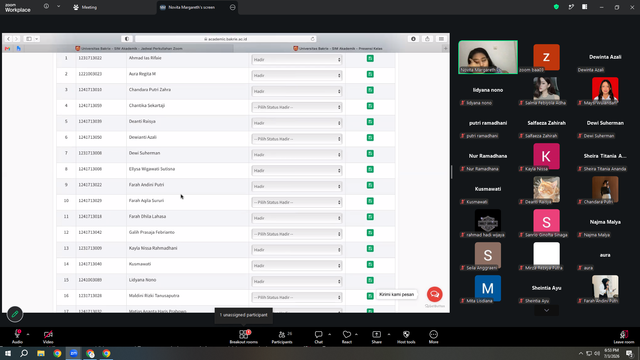Click green save icon for Kusmawati row

[x=370, y=264]
